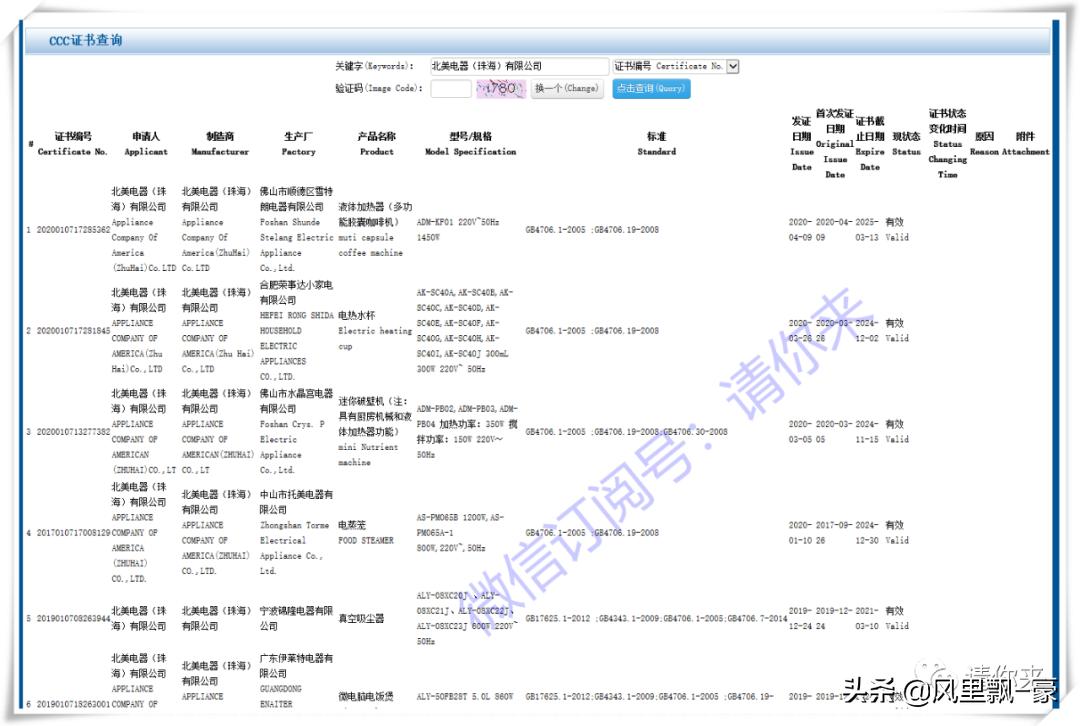Click the Model Specification column header
Screen dimensions: 1080x726
[470, 143]
